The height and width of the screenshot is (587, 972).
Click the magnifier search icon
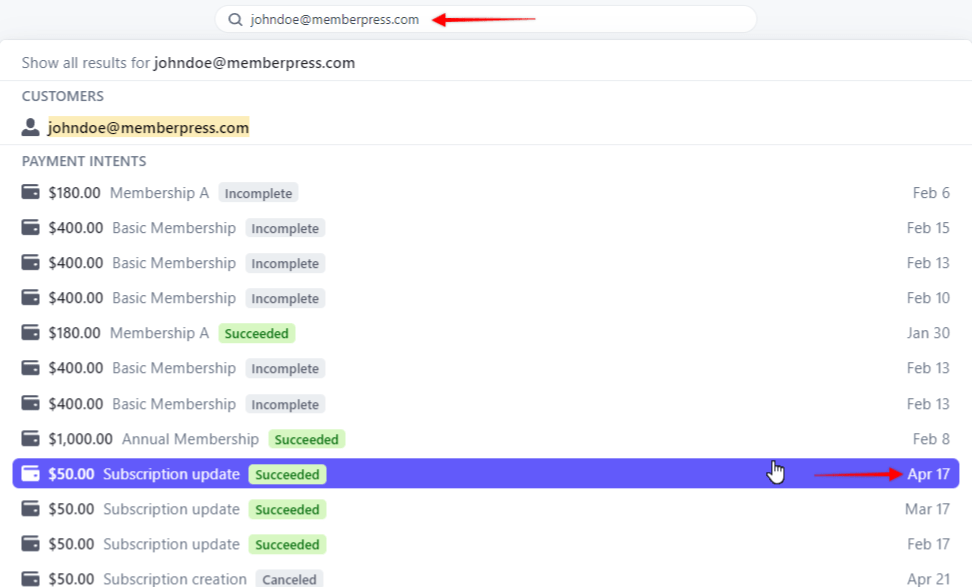(235, 20)
